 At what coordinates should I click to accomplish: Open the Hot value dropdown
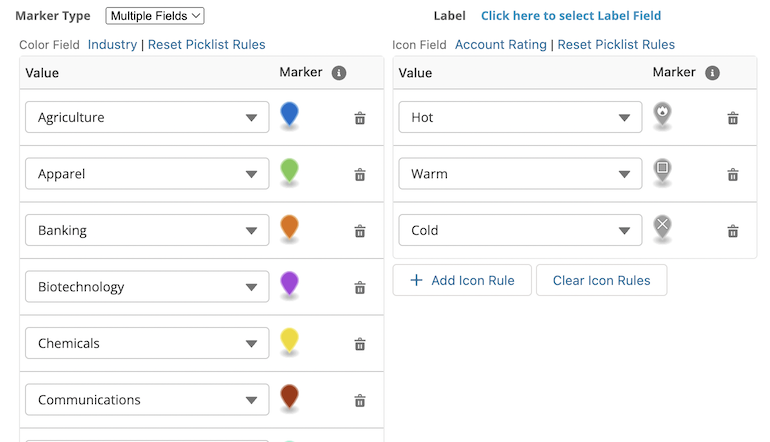point(520,117)
